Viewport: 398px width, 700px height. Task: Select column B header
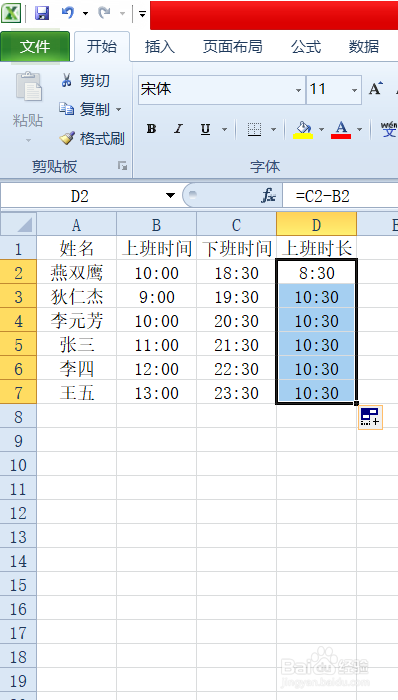[157, 224]
